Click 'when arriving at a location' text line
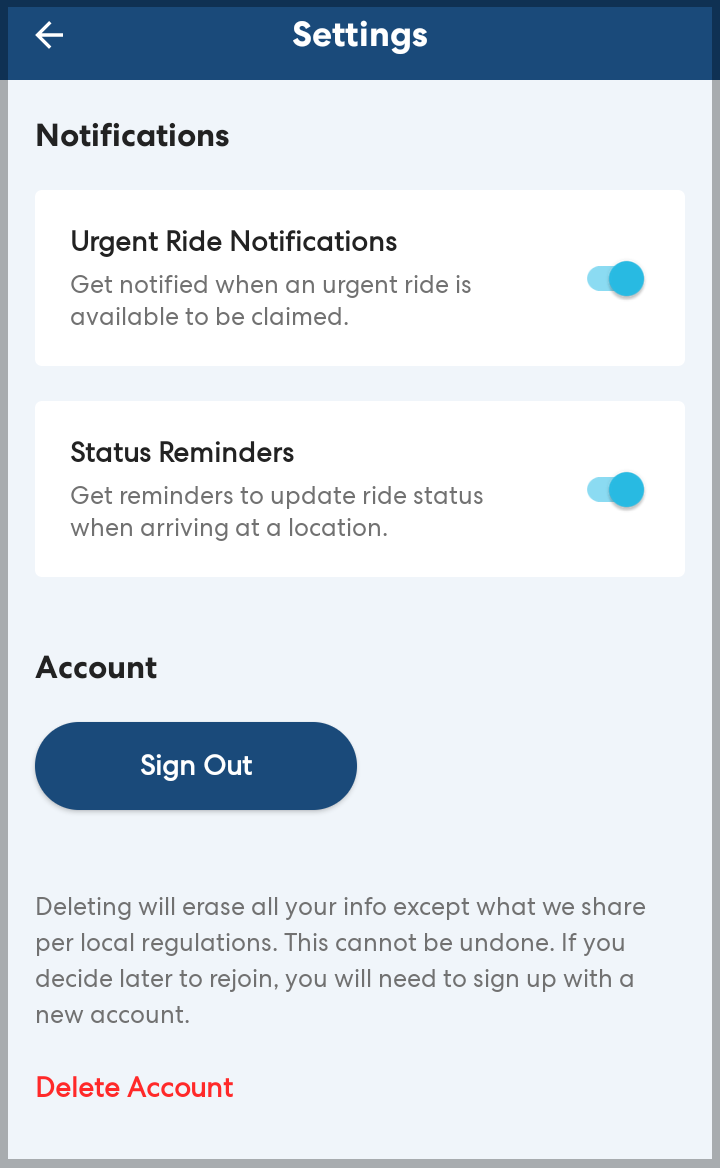Viewport: 720px width, 1168px height. (x=228, y=529)
